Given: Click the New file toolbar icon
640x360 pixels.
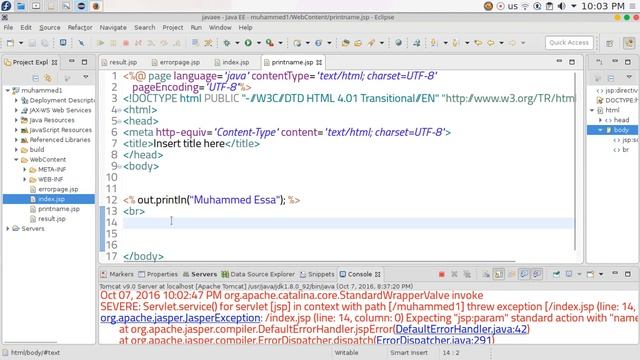Looking at the screenshot, I should pos(10,43).
